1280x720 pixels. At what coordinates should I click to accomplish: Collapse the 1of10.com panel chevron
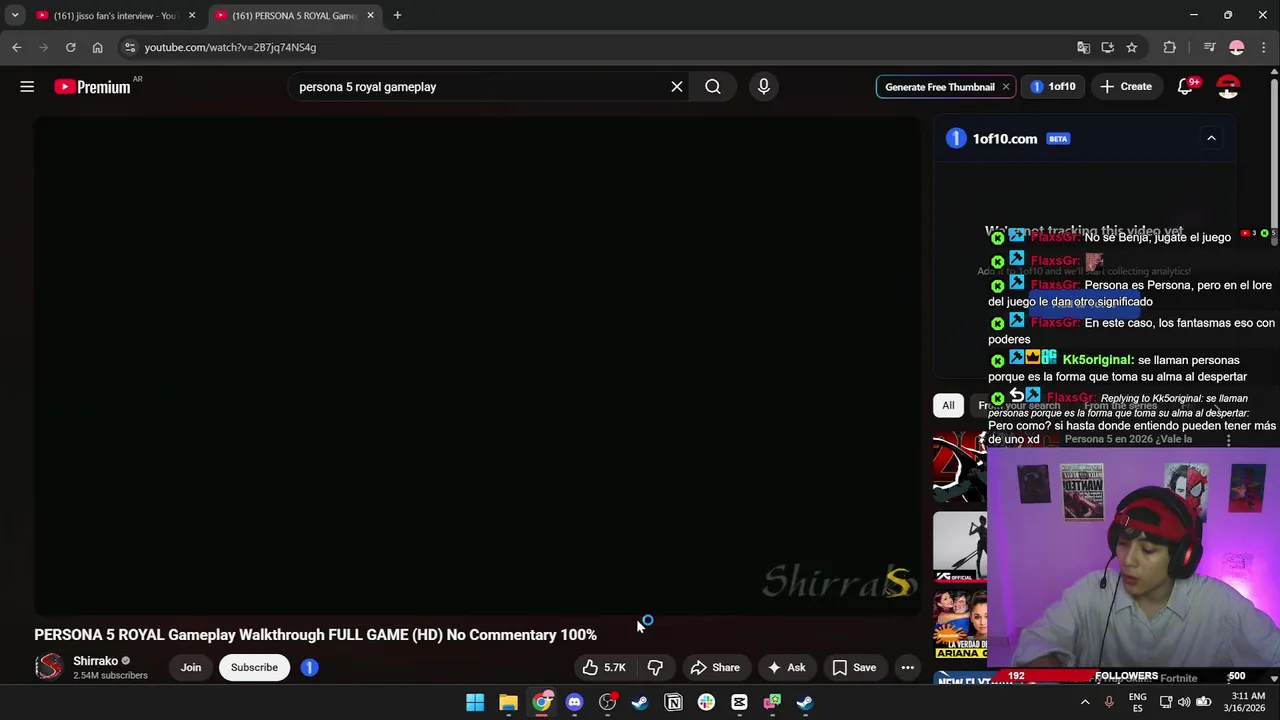click(1211, 139)
